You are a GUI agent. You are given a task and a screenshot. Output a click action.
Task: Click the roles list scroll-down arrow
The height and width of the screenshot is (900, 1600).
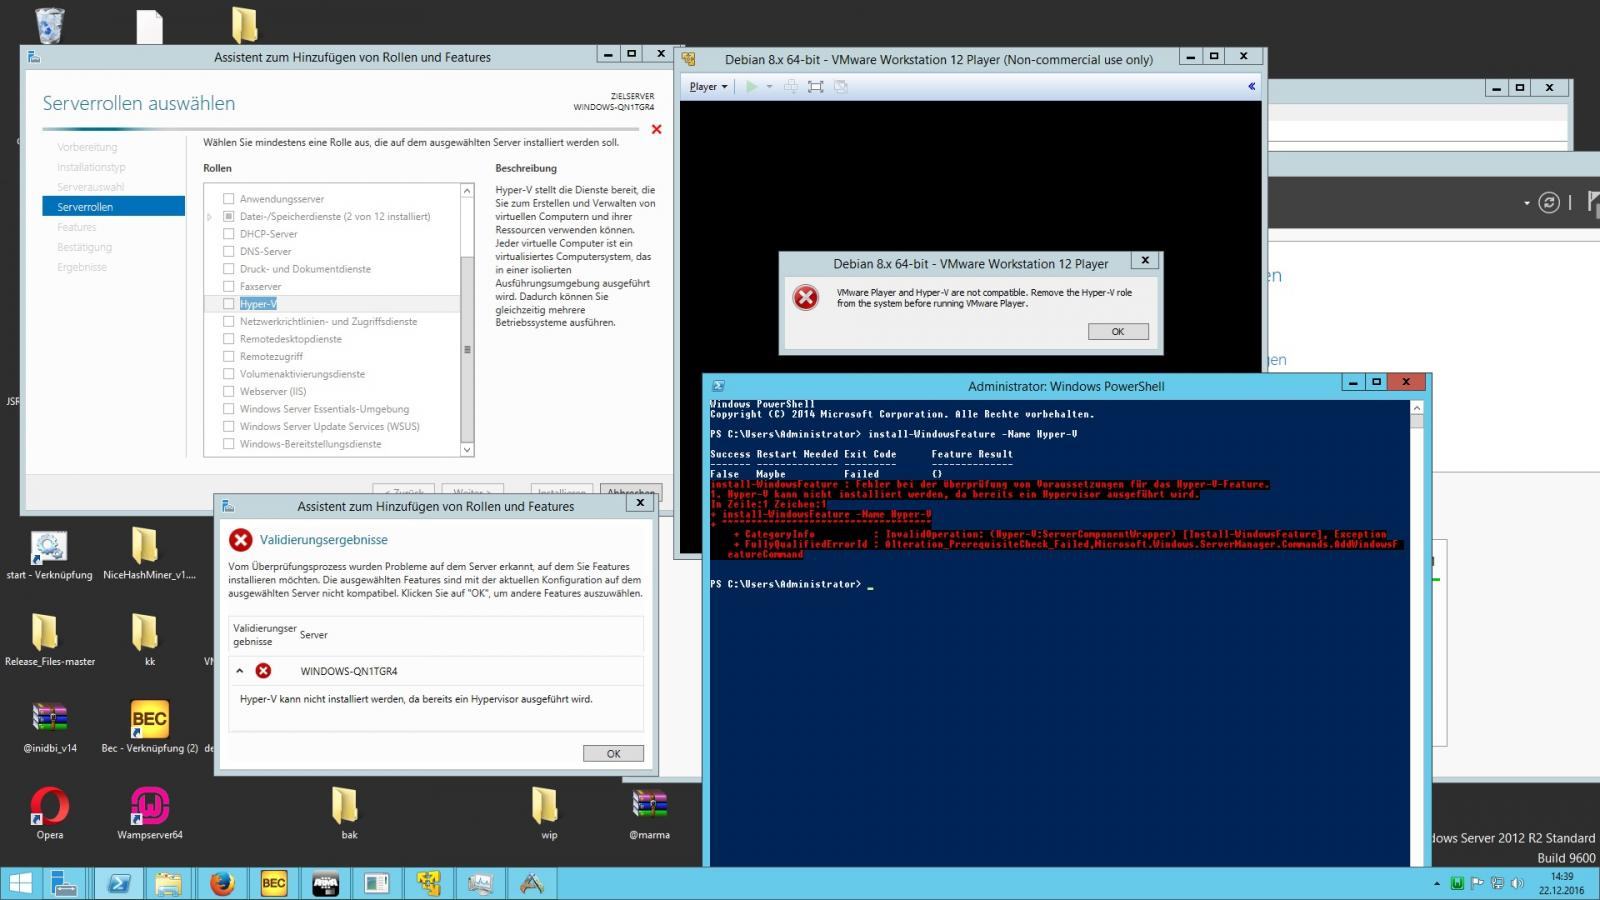[x=467, y=450]
